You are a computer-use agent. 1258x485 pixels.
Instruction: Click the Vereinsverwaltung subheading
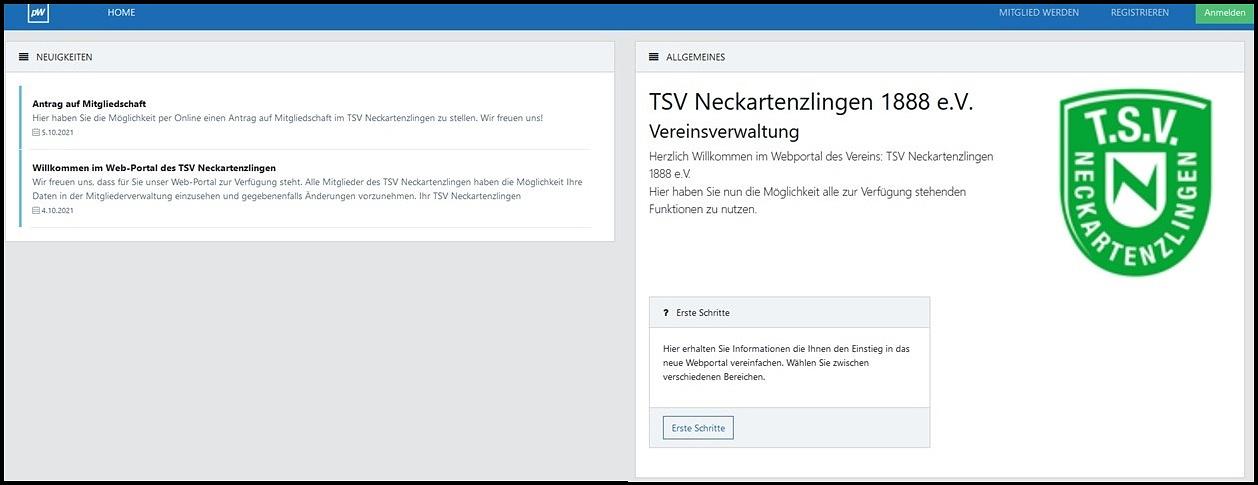click(x=724, y=132)
